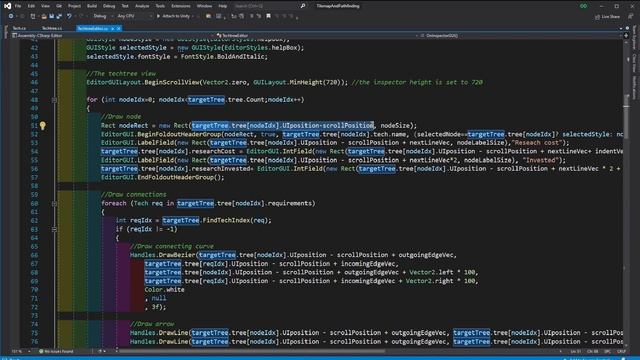The height and width of the screenshot is (360, 640).
Task: Open the Project menu
Action: (74, 6)
